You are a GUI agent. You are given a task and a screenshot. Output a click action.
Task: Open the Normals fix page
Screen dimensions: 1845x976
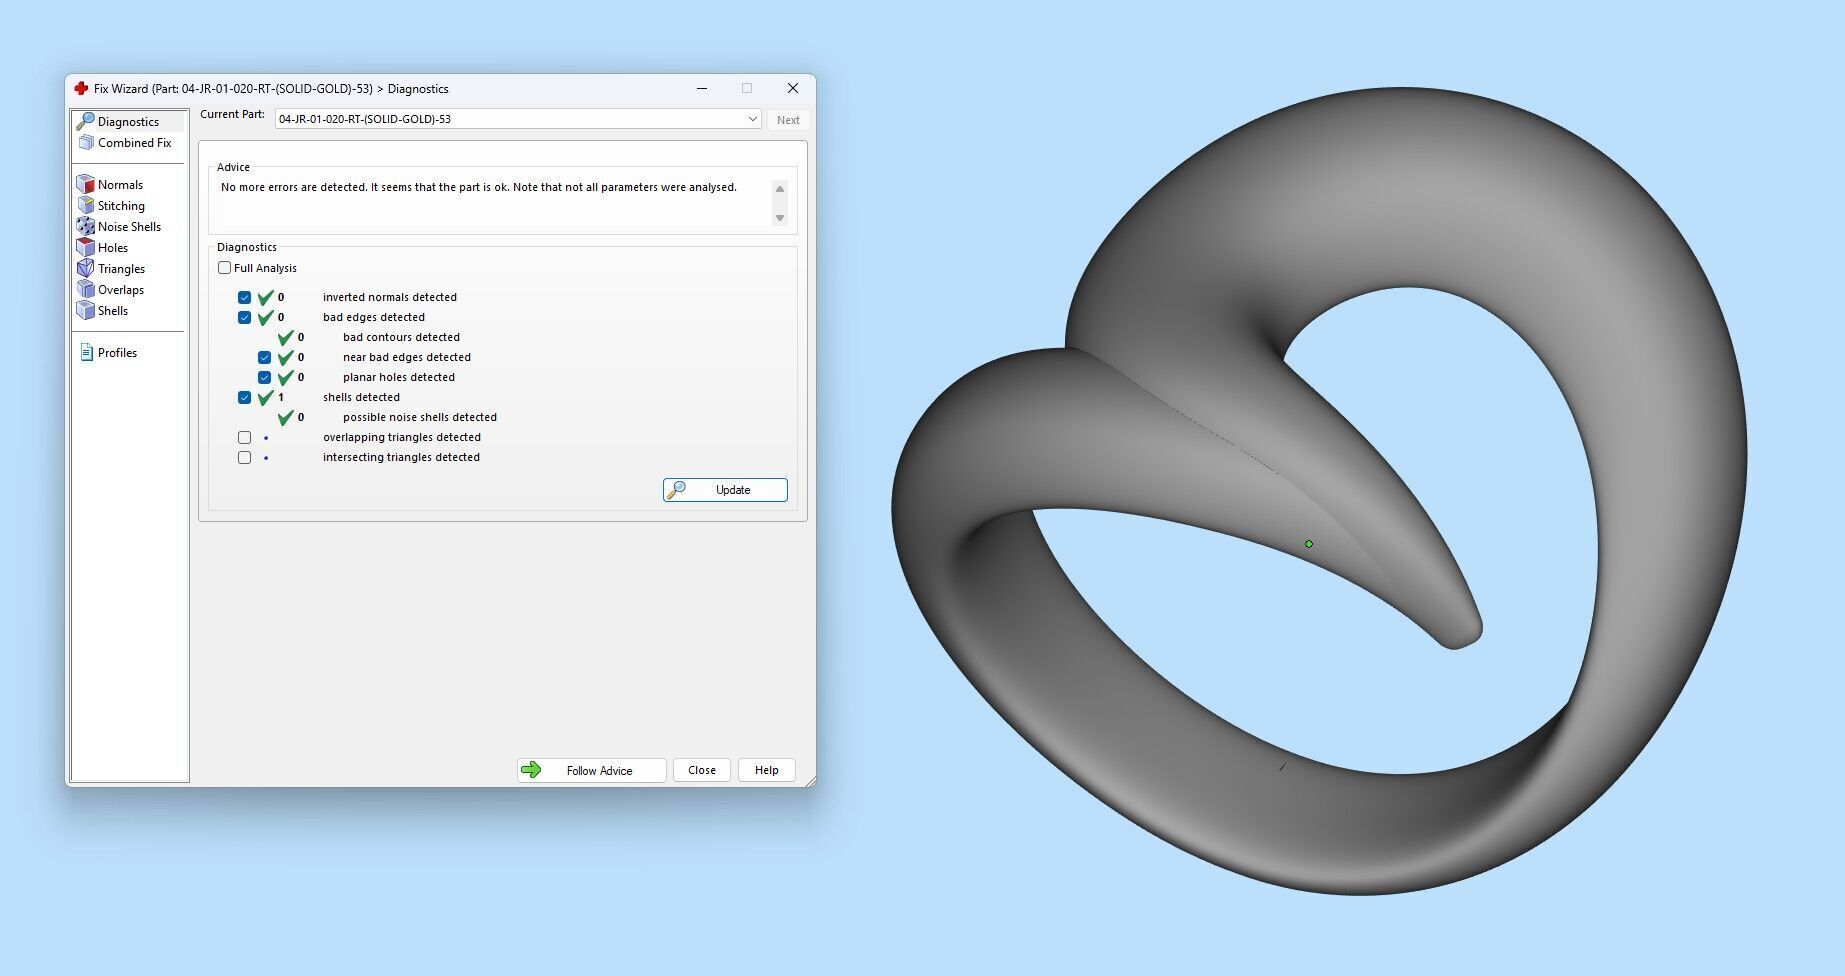click(120, 185)
